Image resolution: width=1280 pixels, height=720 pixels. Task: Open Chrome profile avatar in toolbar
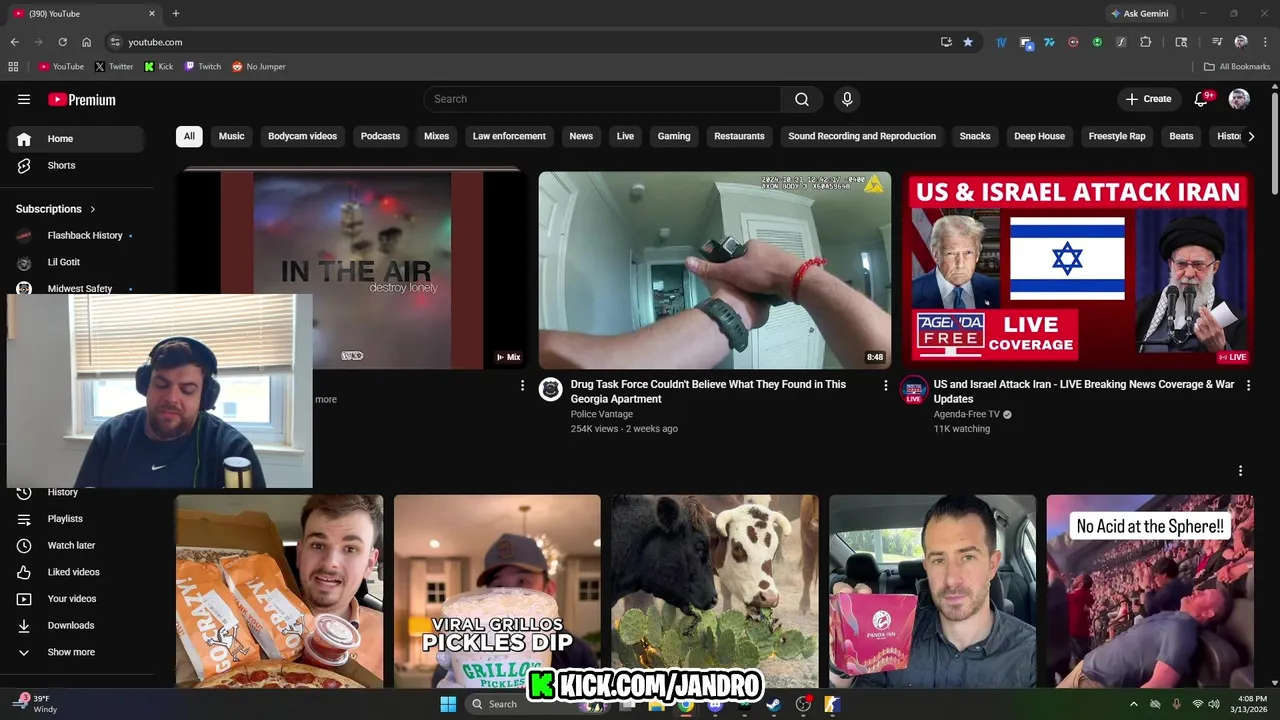click(x=1241, y=42)
